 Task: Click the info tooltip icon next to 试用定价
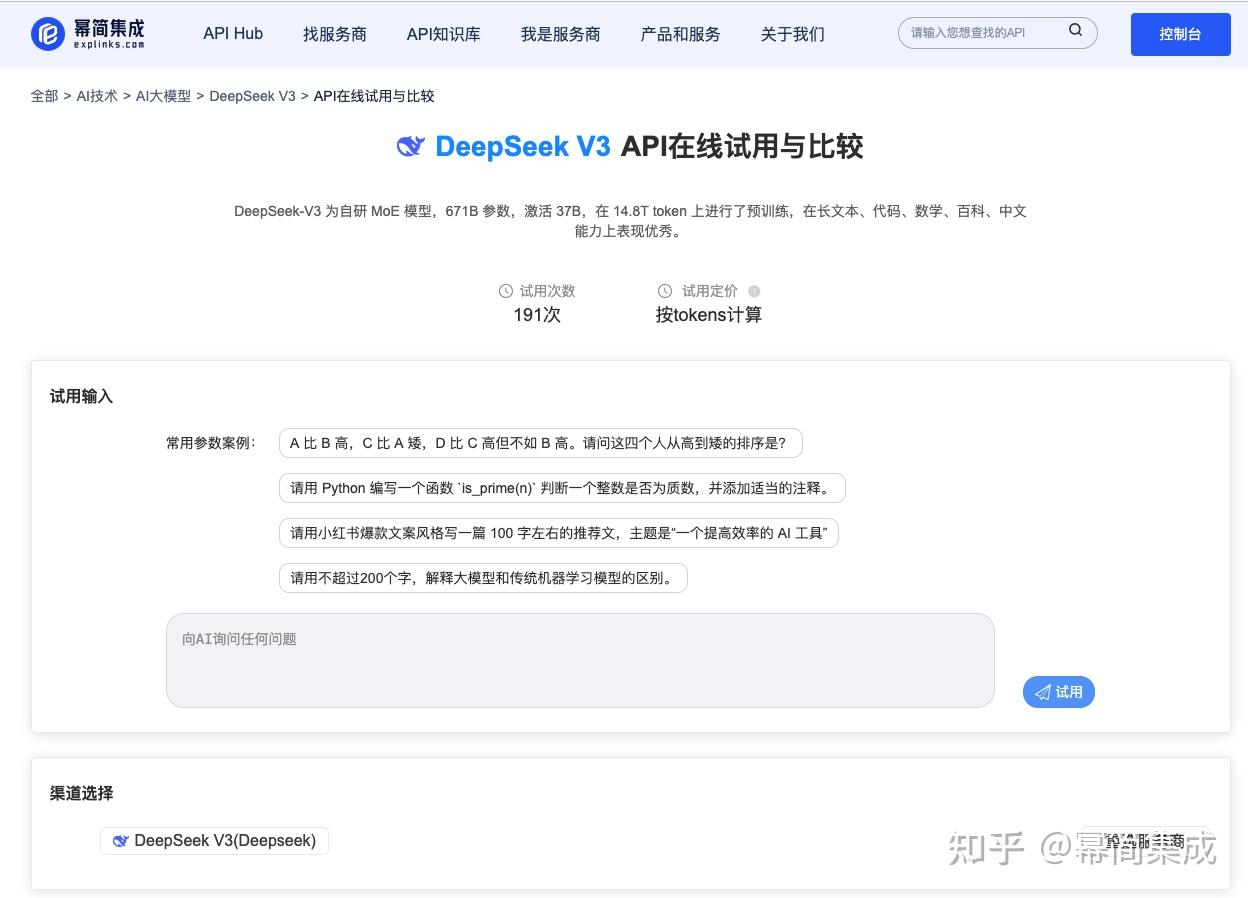pyautogui.click(x=754, y=290)
